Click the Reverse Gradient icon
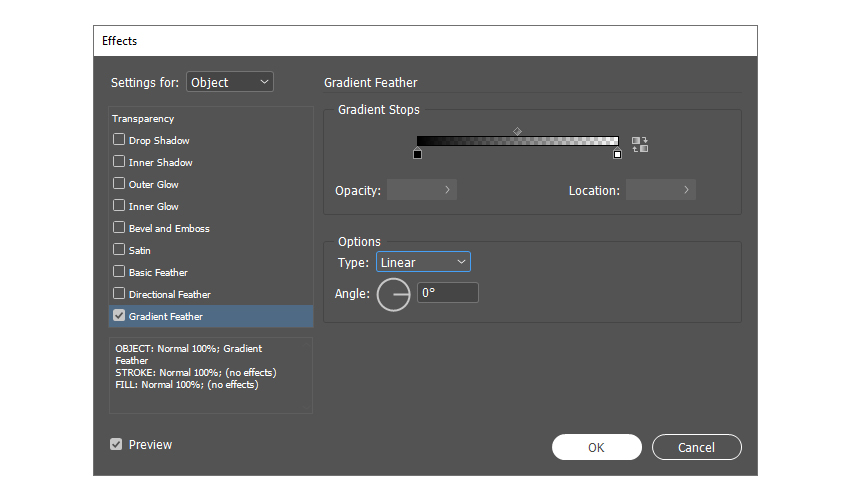 pos(640,145)
